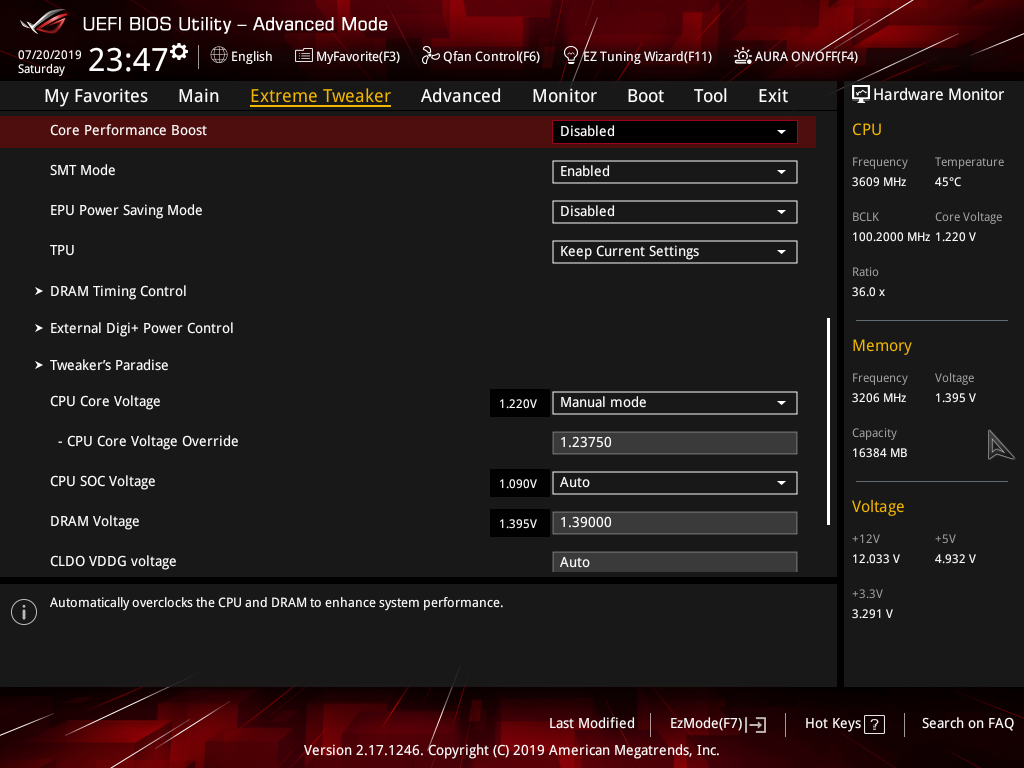Click the info icon beside help text

point(24,612)
